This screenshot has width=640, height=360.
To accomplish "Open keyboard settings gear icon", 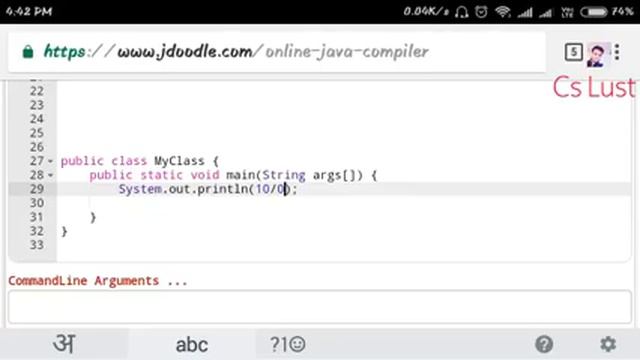I will pos(608,344).
